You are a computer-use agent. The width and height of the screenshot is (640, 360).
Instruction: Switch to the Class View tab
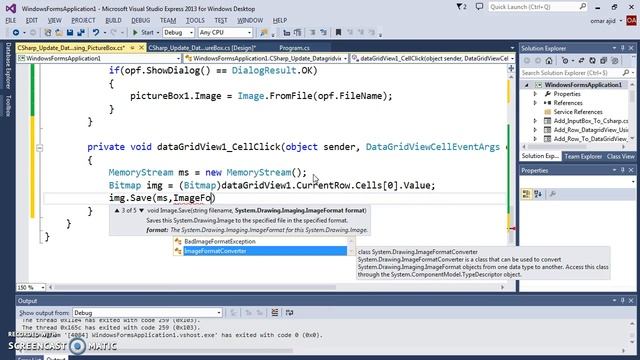coord(620,156)
